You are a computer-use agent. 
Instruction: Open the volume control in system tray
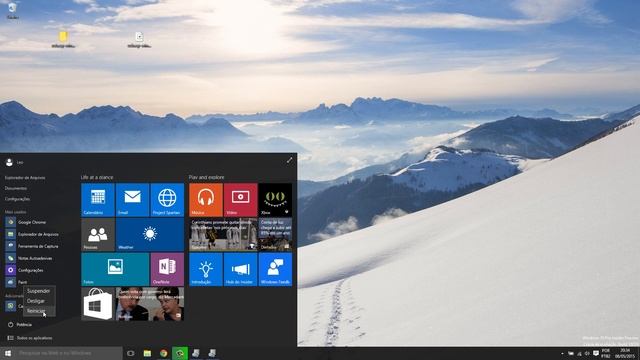587,354
